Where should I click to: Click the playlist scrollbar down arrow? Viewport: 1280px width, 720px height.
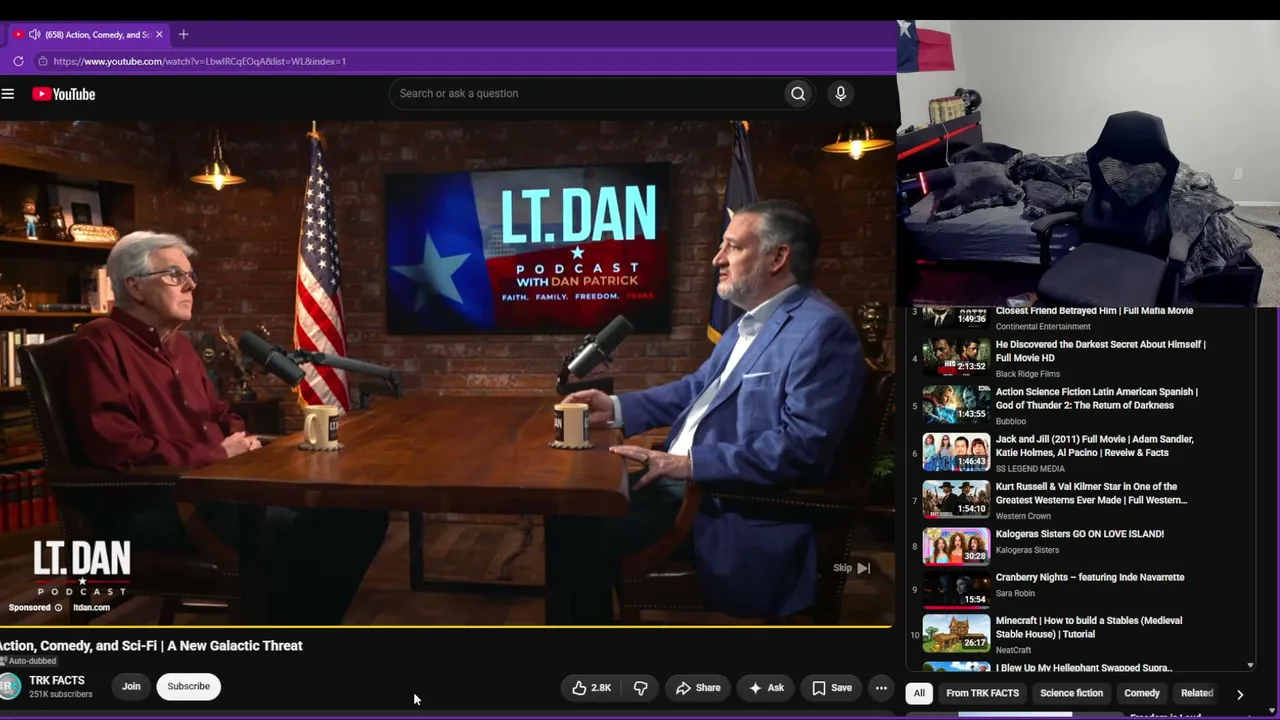tap(1250, 665)
